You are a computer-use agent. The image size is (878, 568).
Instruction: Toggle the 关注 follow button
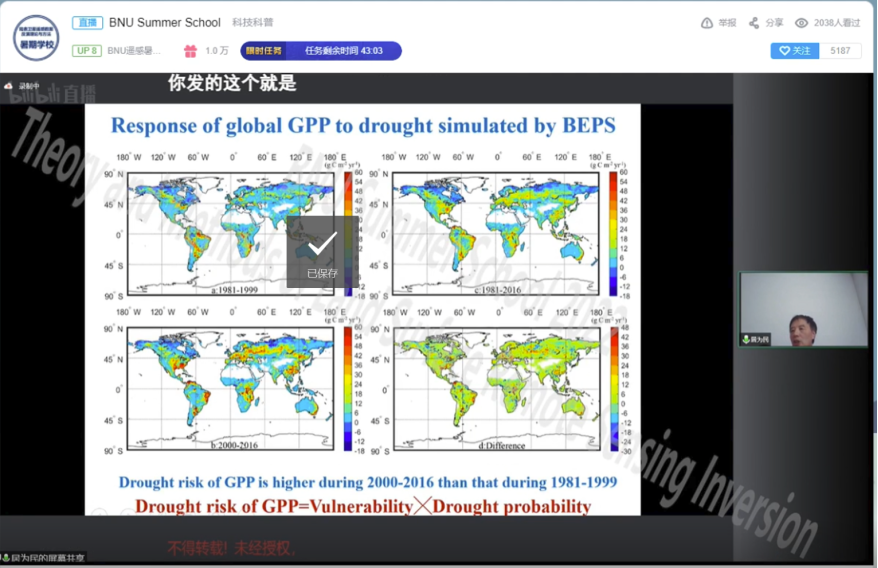[x=794, y=51]
